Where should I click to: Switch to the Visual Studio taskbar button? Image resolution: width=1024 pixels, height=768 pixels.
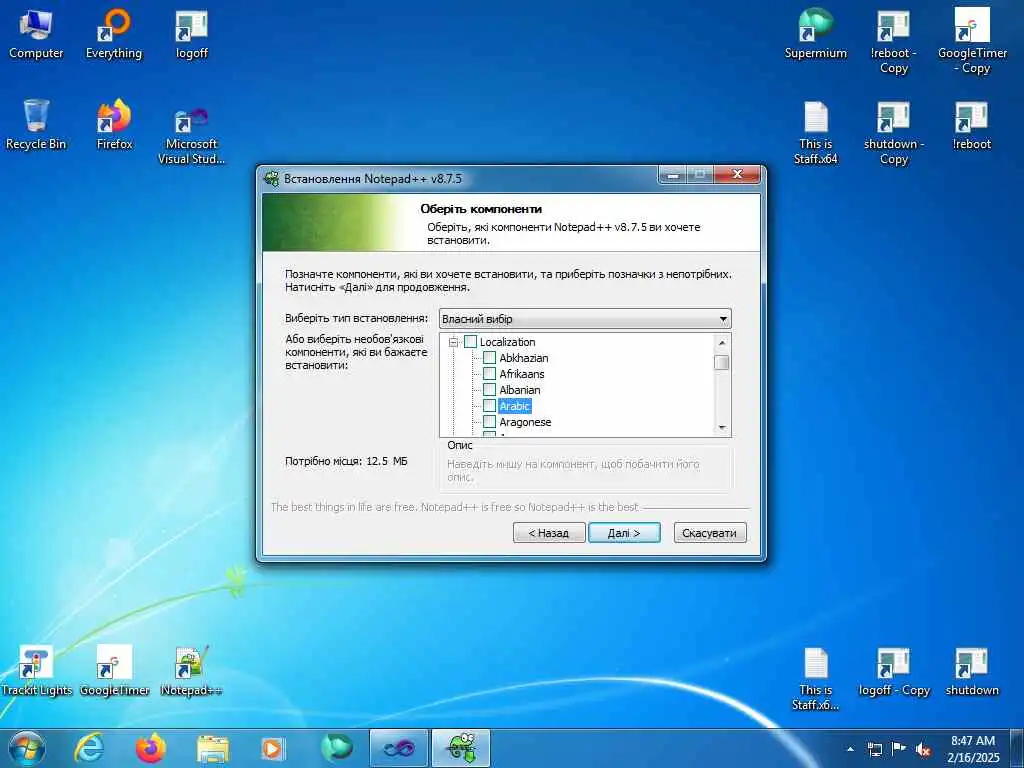click(x=399, y=748)
